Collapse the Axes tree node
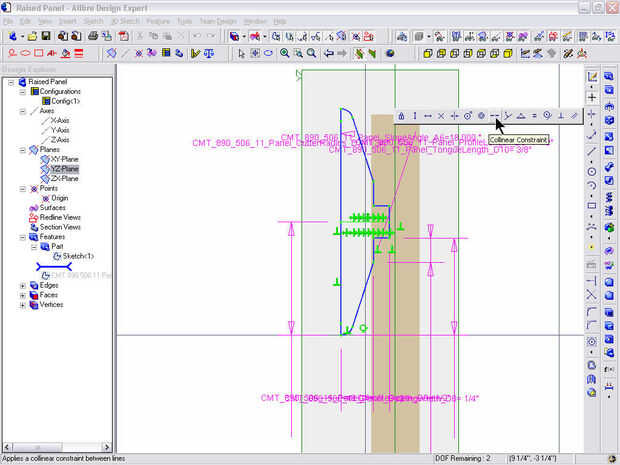Screen dimensions: 620x465 [23, 111]
